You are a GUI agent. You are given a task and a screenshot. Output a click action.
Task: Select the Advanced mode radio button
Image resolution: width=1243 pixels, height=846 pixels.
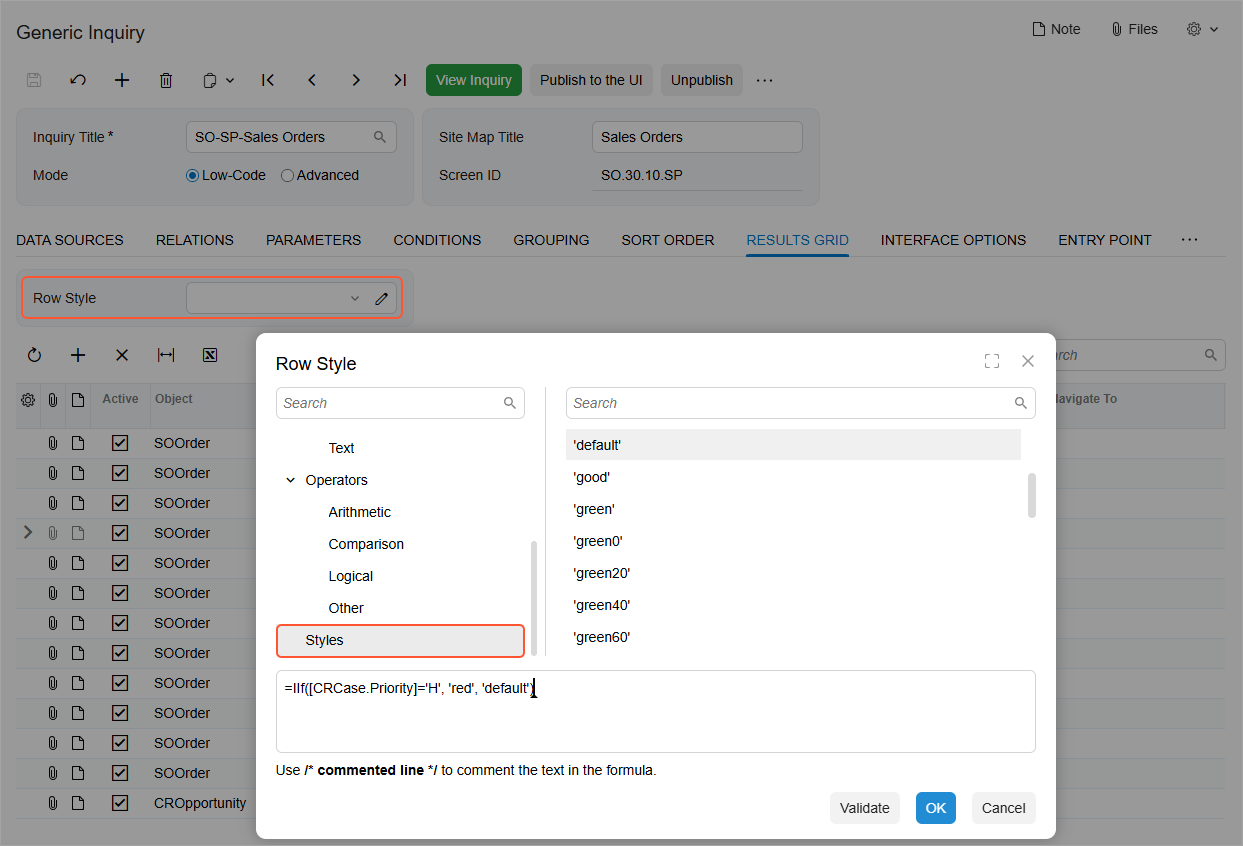pos(288,175)
